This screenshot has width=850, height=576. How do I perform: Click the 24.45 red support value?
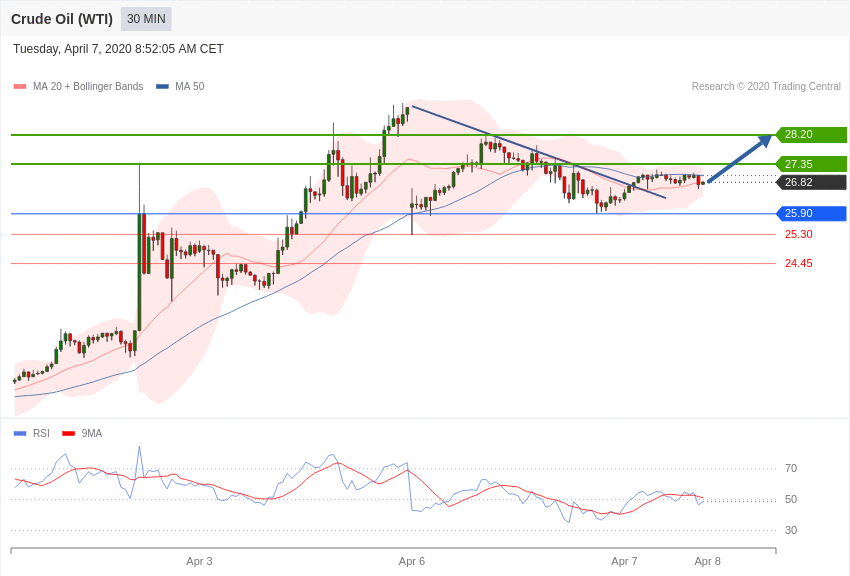pyautogui.click(x=799, y=263)
